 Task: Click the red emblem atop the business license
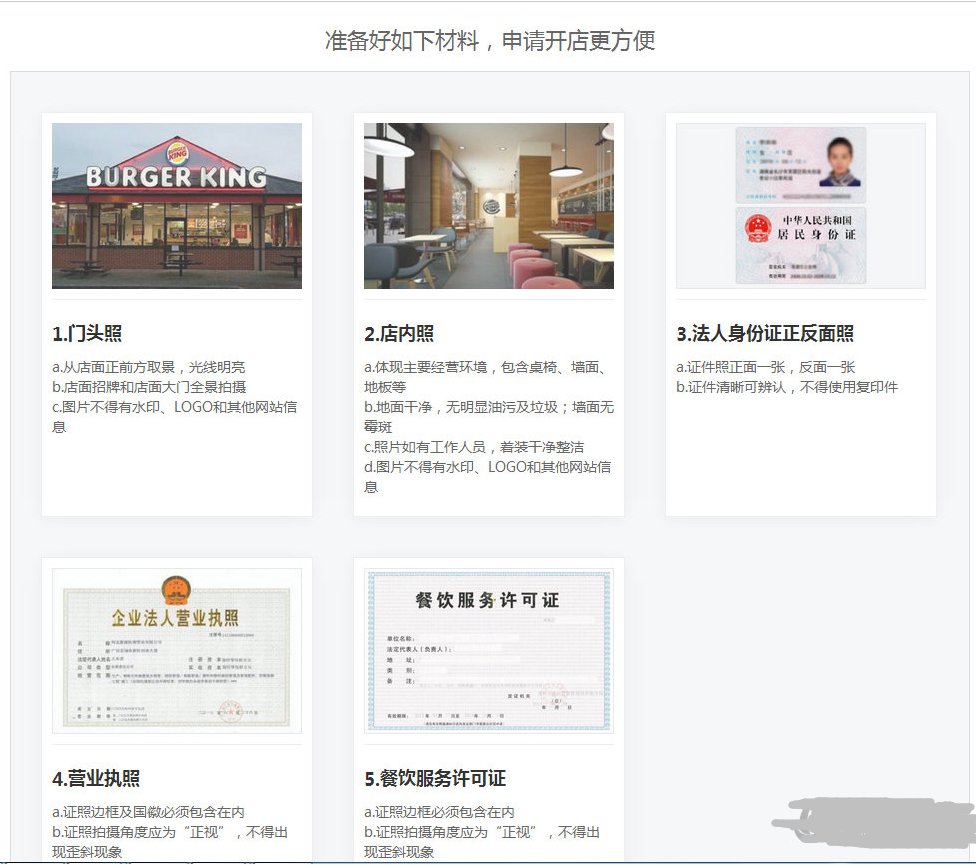[x=176, y=590]
